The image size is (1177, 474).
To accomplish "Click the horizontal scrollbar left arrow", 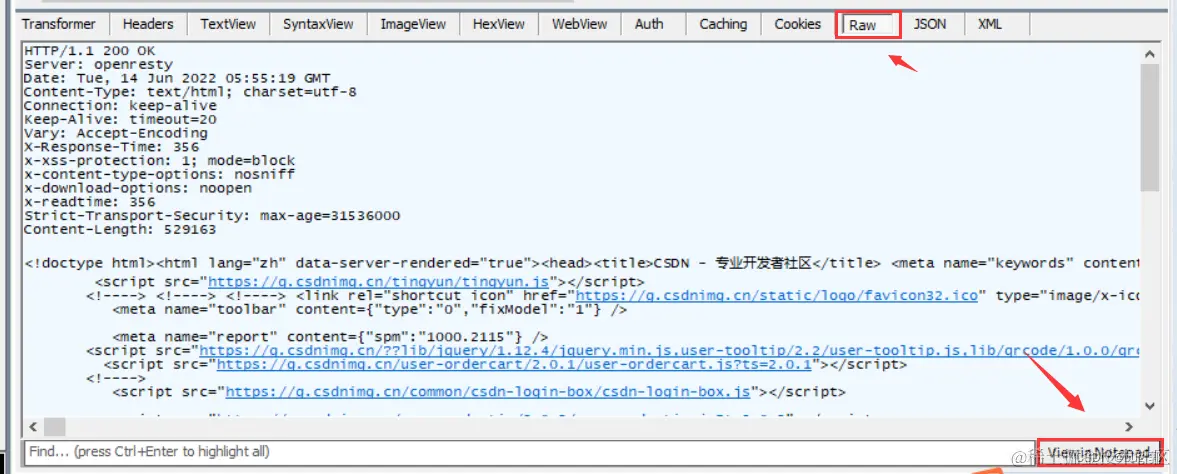I will 33,426.
